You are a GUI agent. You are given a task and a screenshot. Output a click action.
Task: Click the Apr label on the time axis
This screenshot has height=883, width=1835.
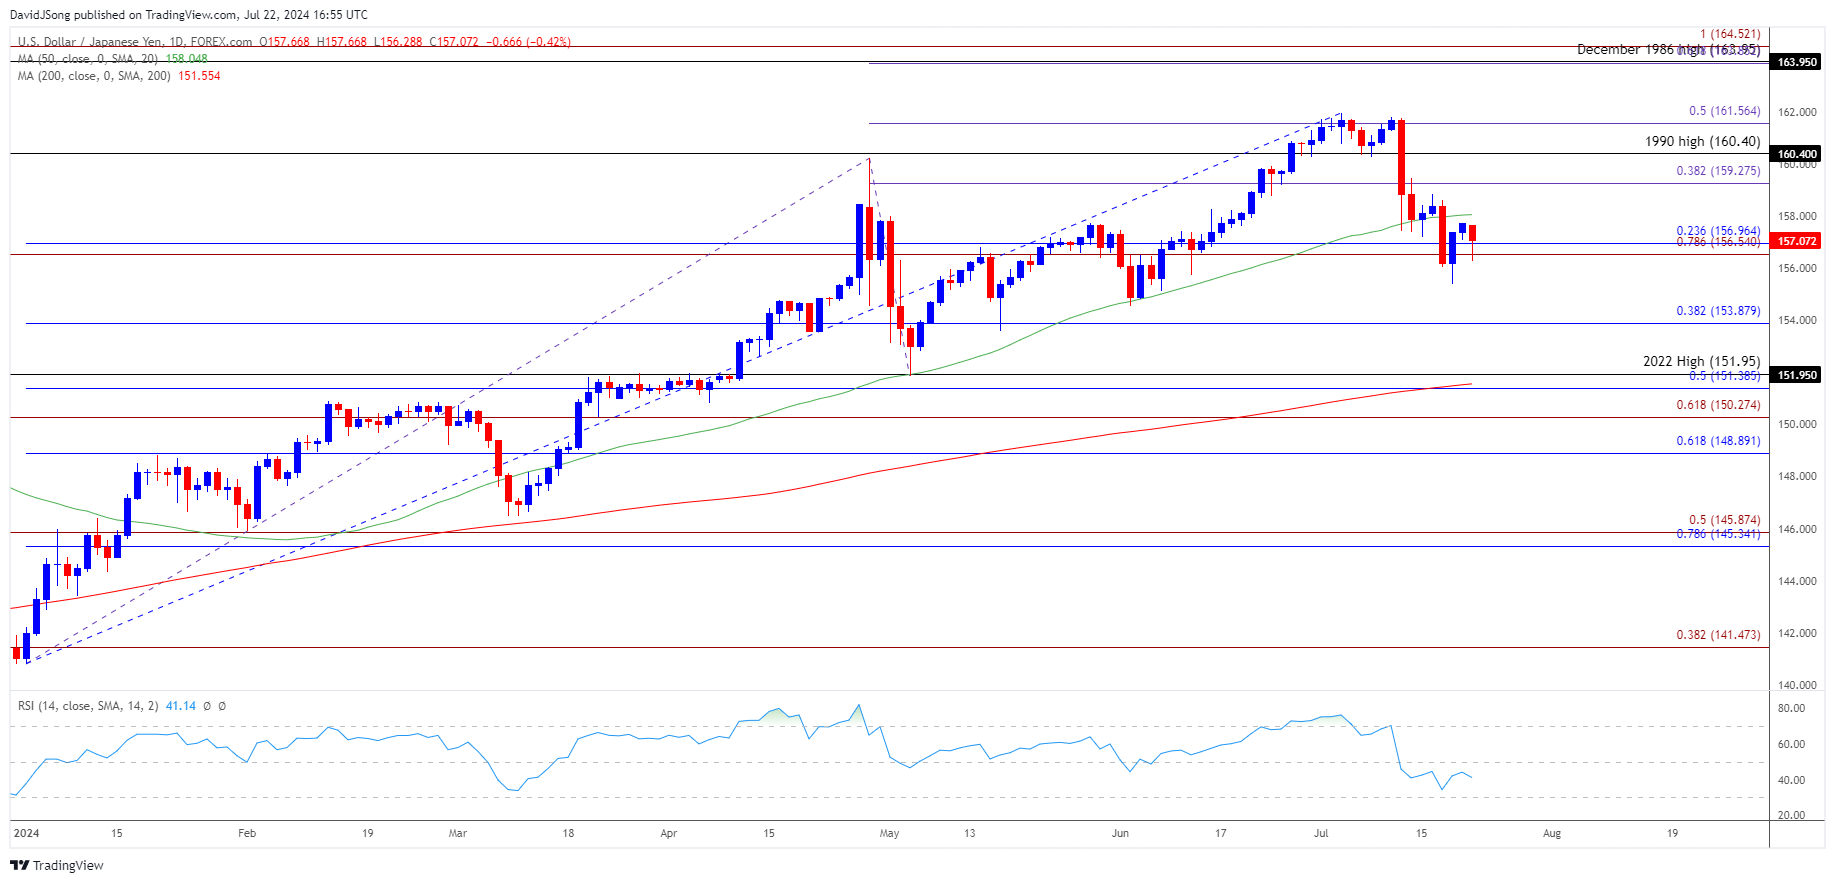pyautogui.click(x=669, y=833)
